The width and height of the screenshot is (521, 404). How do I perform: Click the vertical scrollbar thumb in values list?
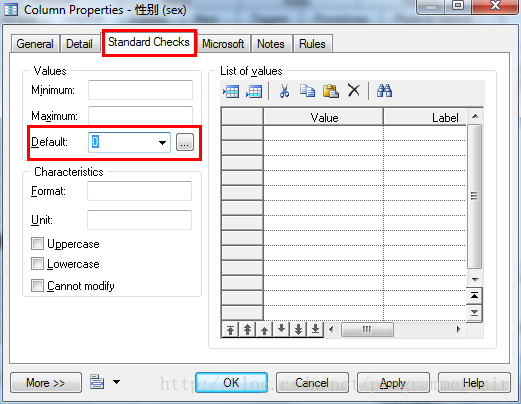(474, 196)
